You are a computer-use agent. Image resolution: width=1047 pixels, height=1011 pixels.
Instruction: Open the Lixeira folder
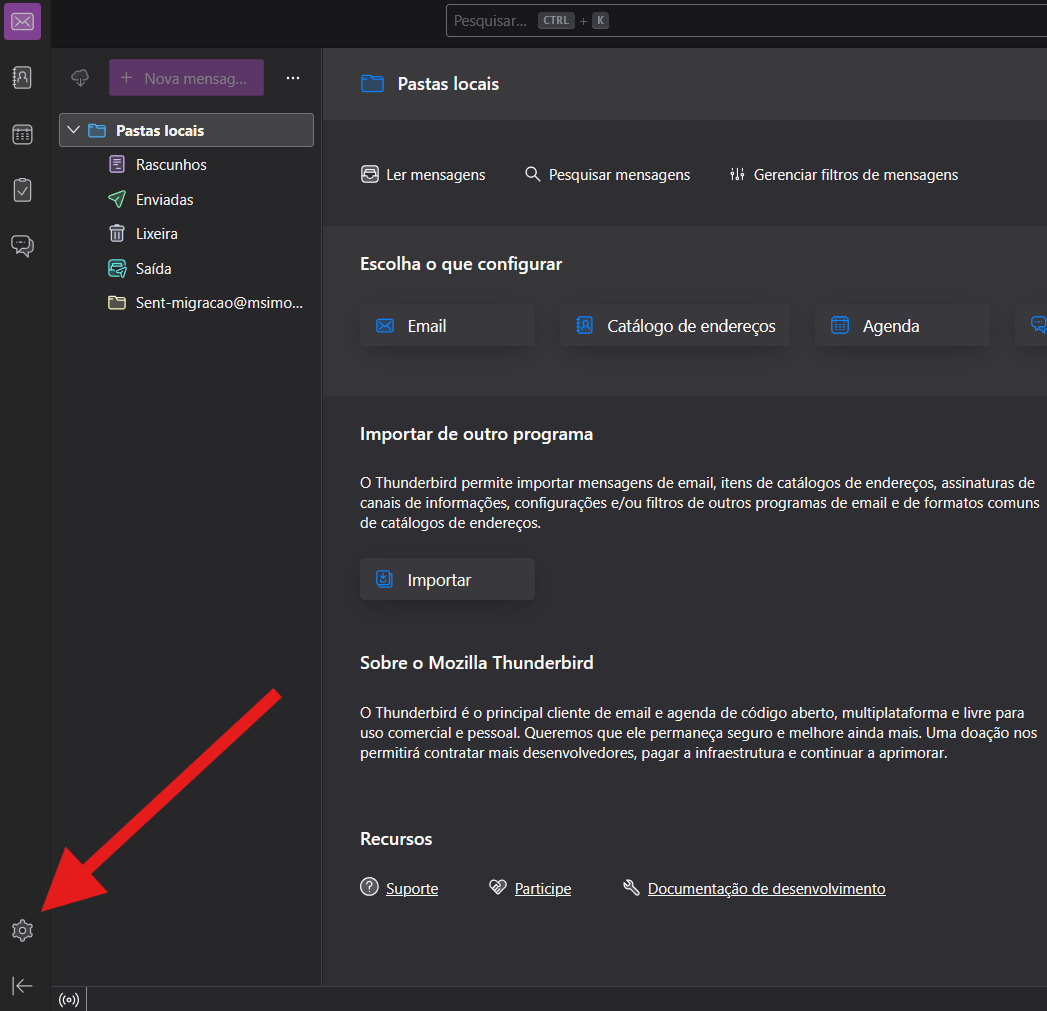pos(156,233)
